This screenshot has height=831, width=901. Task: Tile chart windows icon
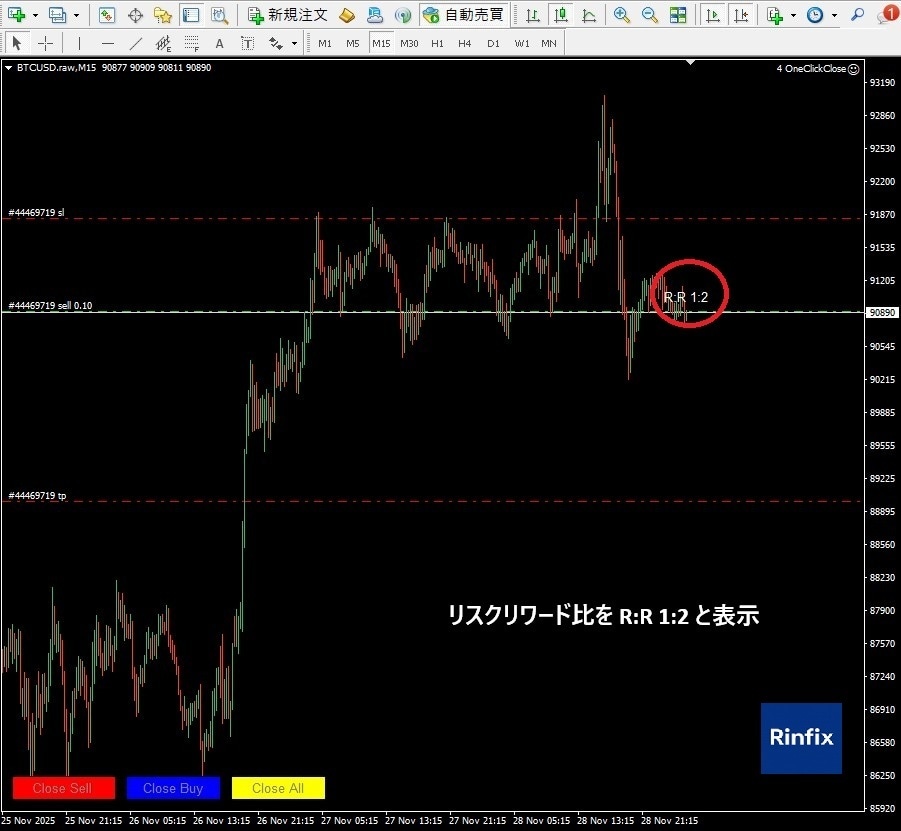pyautogui.click(x=678, y=15)
